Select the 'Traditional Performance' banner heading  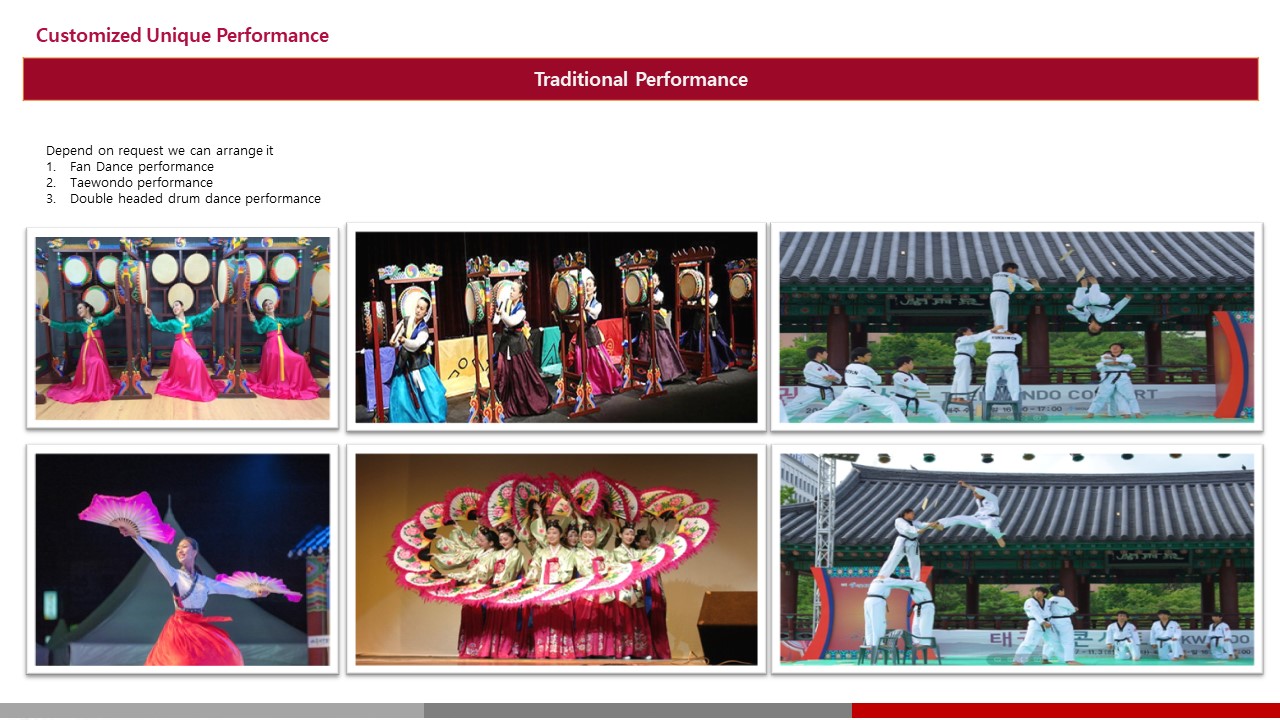click(640, 80)
